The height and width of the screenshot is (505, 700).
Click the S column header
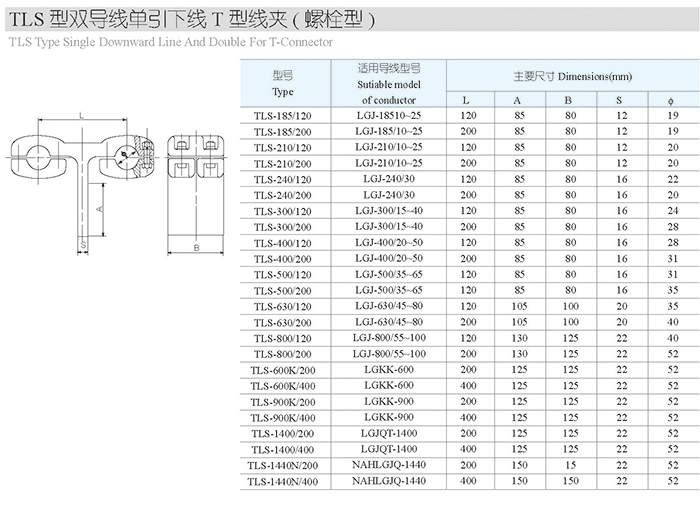click(619, 100)
